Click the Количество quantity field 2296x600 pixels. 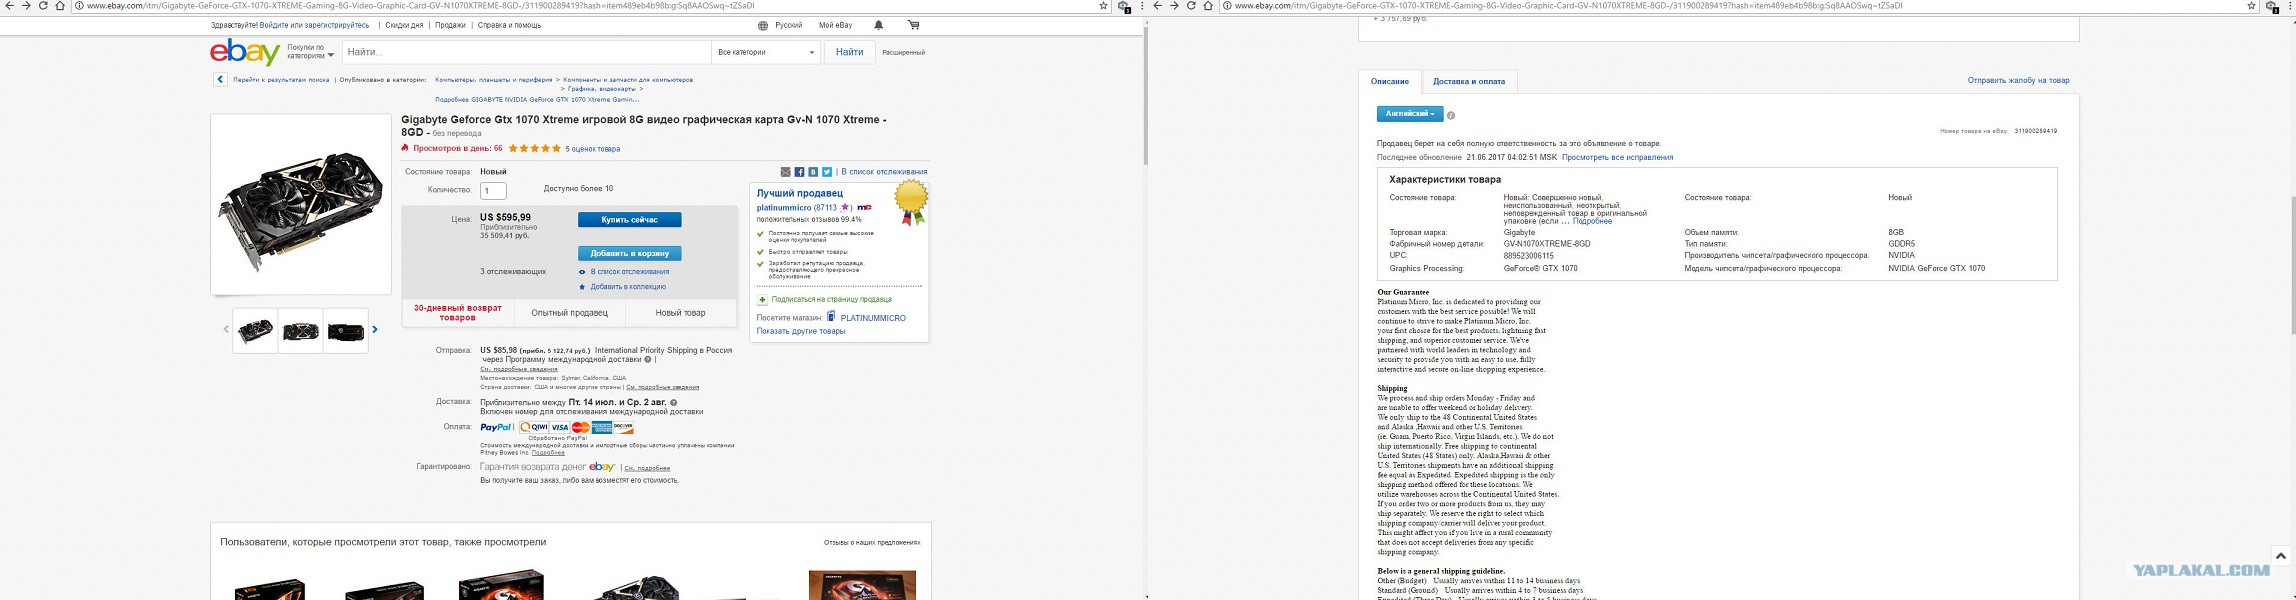click(493, 190)
